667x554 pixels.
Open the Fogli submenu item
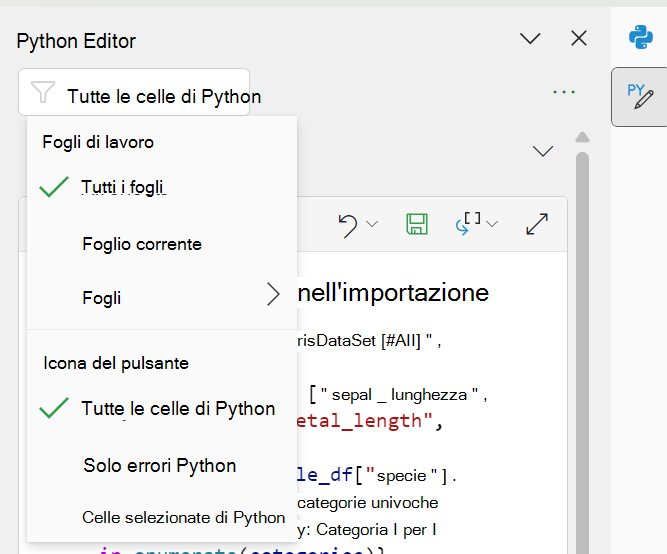pos(162,298)
